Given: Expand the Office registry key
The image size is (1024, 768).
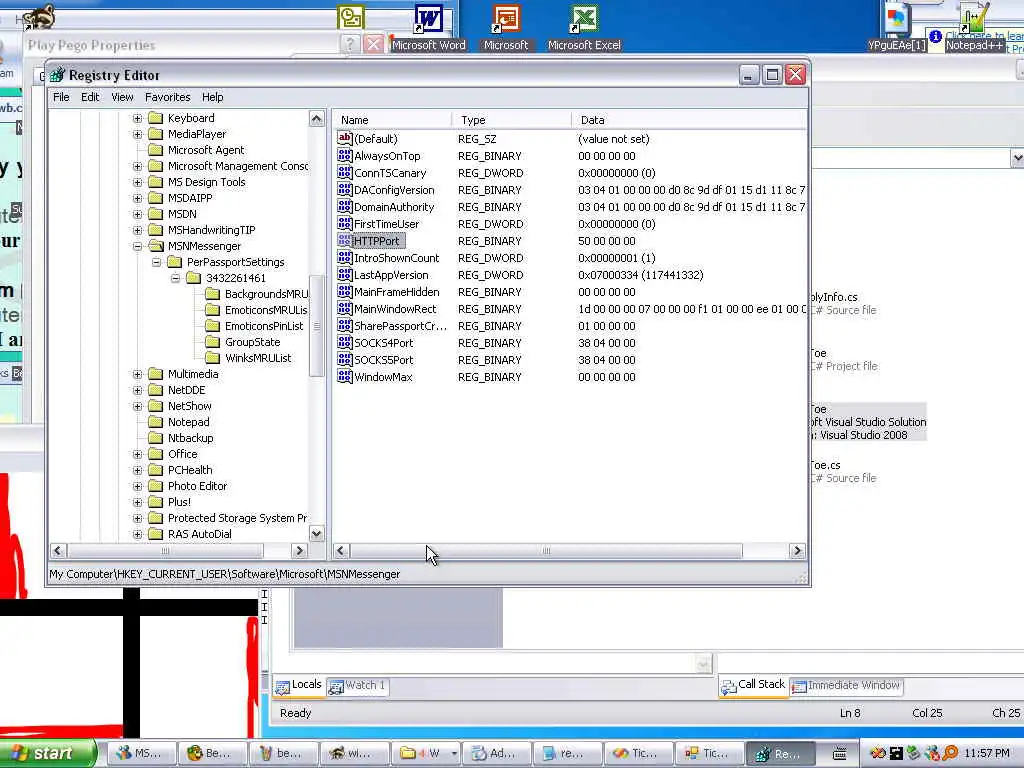Looking at the screenshot, I should pos(137,454).
